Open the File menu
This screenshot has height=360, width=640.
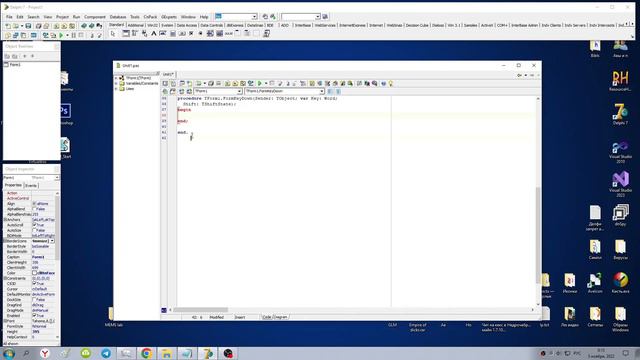[x=9, y=17]
